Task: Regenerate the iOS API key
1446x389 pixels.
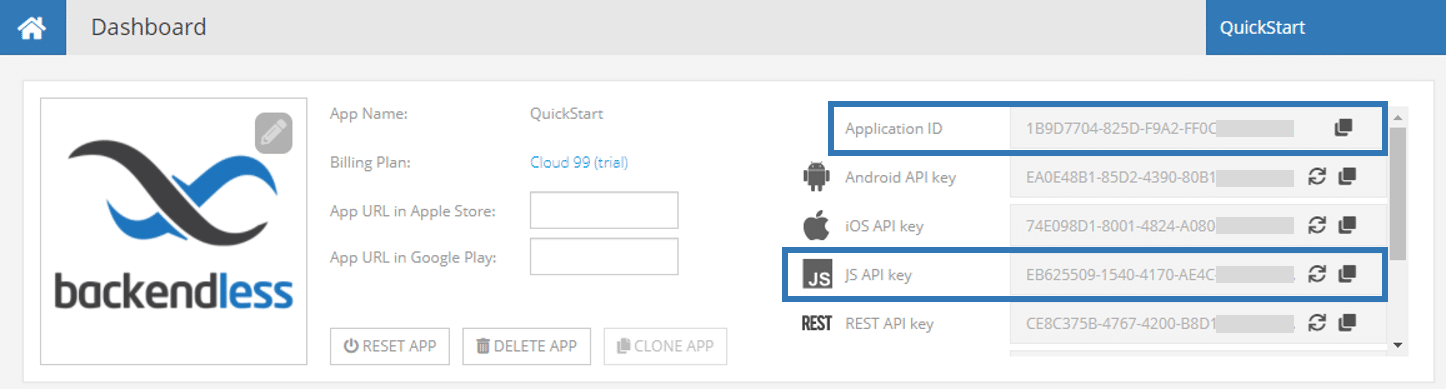Action: 1317,225
